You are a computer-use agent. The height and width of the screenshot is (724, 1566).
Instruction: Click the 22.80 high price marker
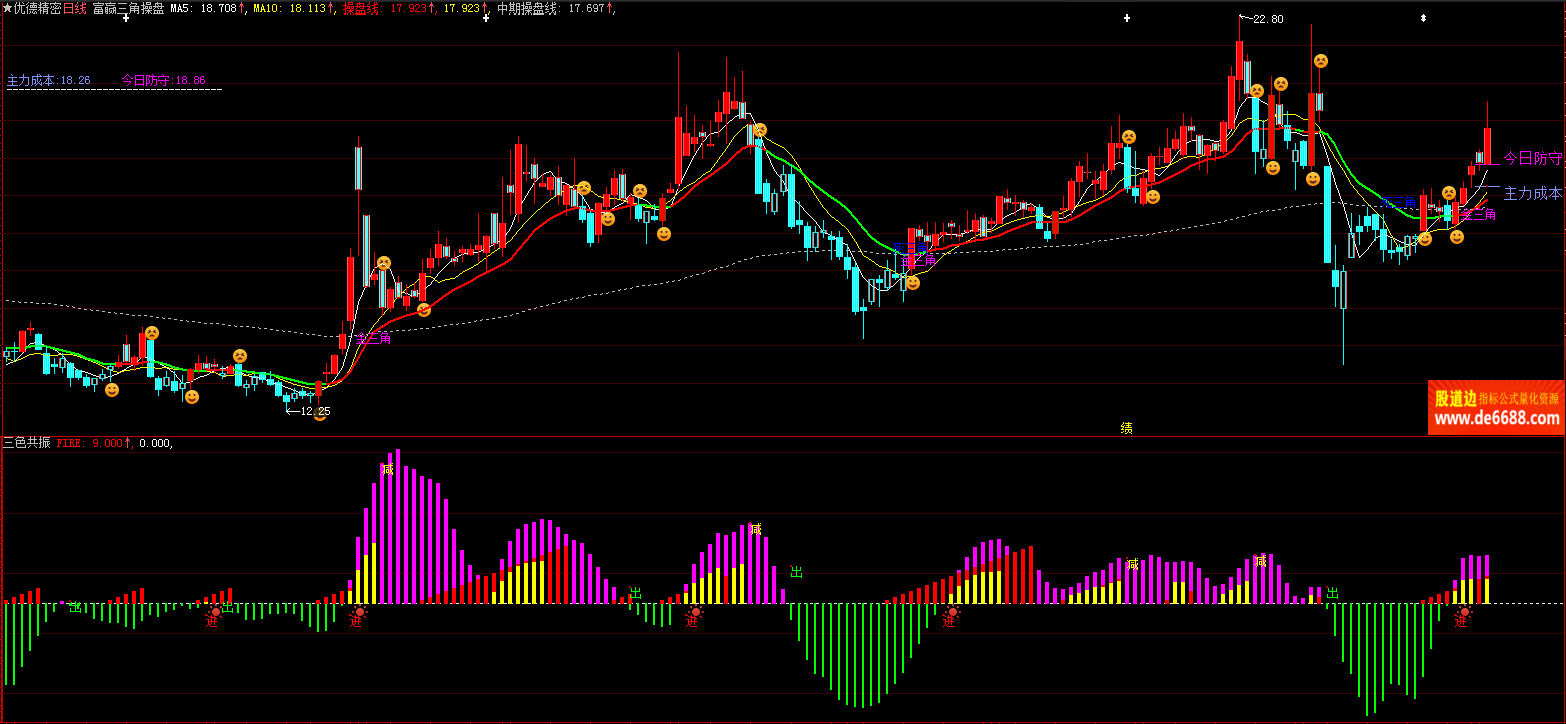[x=1267, y=19]
